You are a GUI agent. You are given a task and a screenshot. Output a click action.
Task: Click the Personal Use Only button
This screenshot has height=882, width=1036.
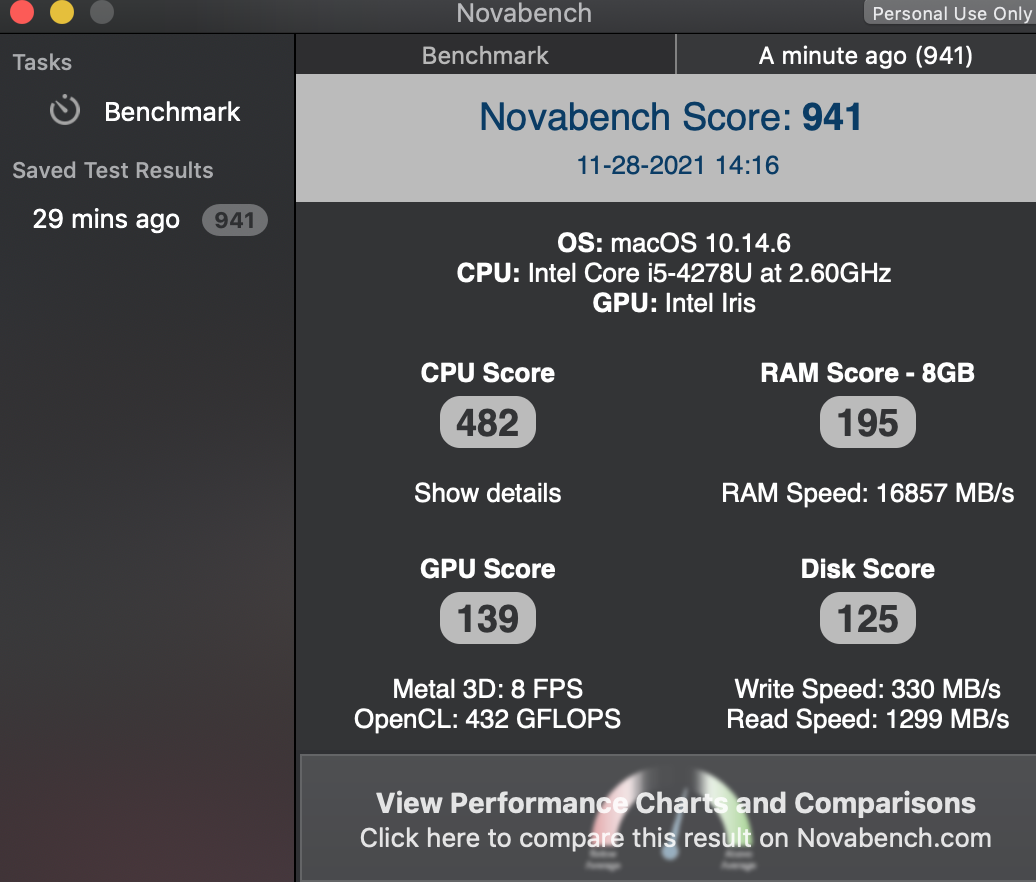click(950, 13)
